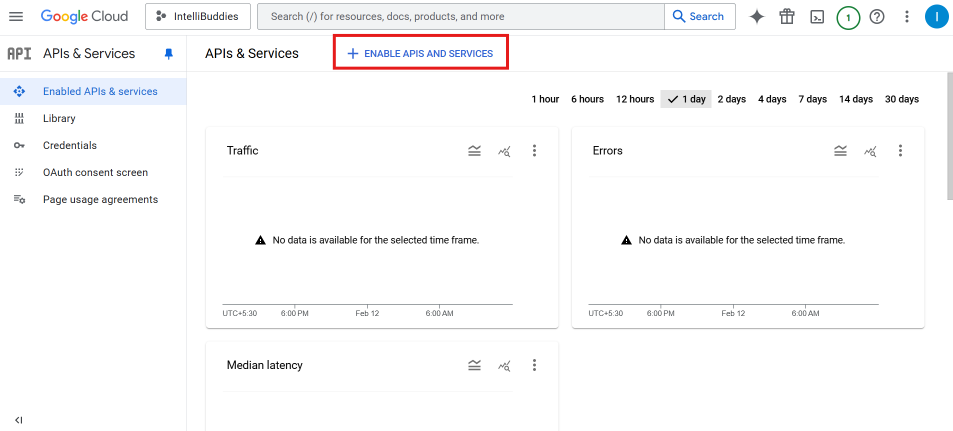Open more options for the Traffic chart
The image size is (953, 431).
(534, 151)
